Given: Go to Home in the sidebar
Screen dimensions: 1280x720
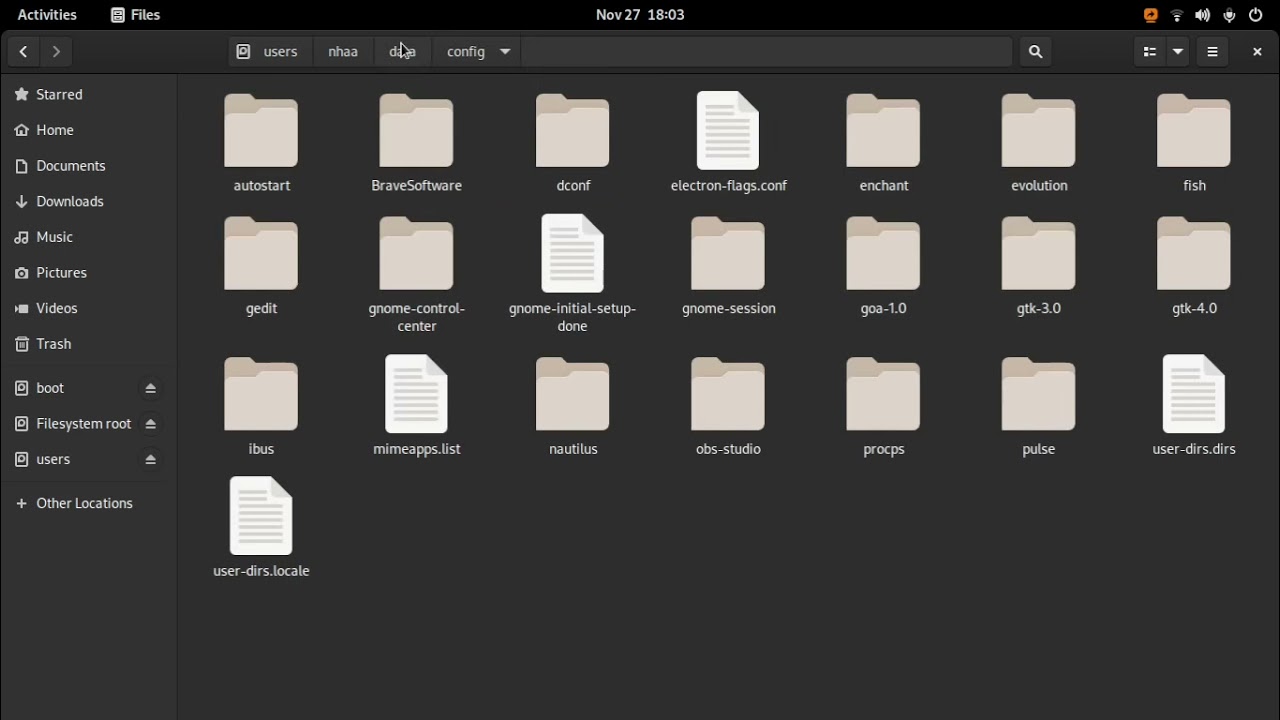Looking at the screenshot, I should (x=89, y=130).
